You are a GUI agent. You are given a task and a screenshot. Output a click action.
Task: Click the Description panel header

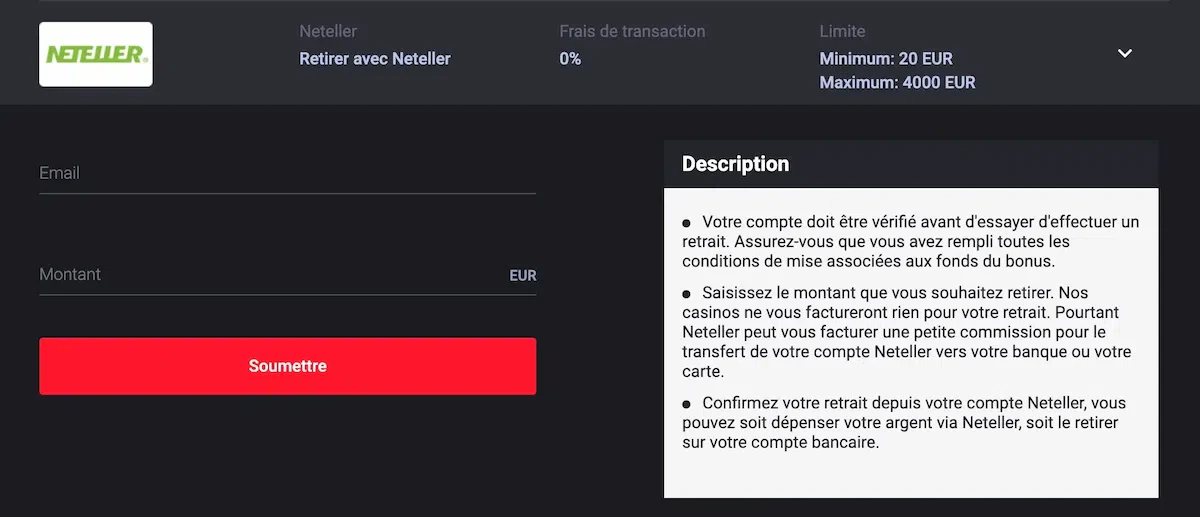click(910, 164)
